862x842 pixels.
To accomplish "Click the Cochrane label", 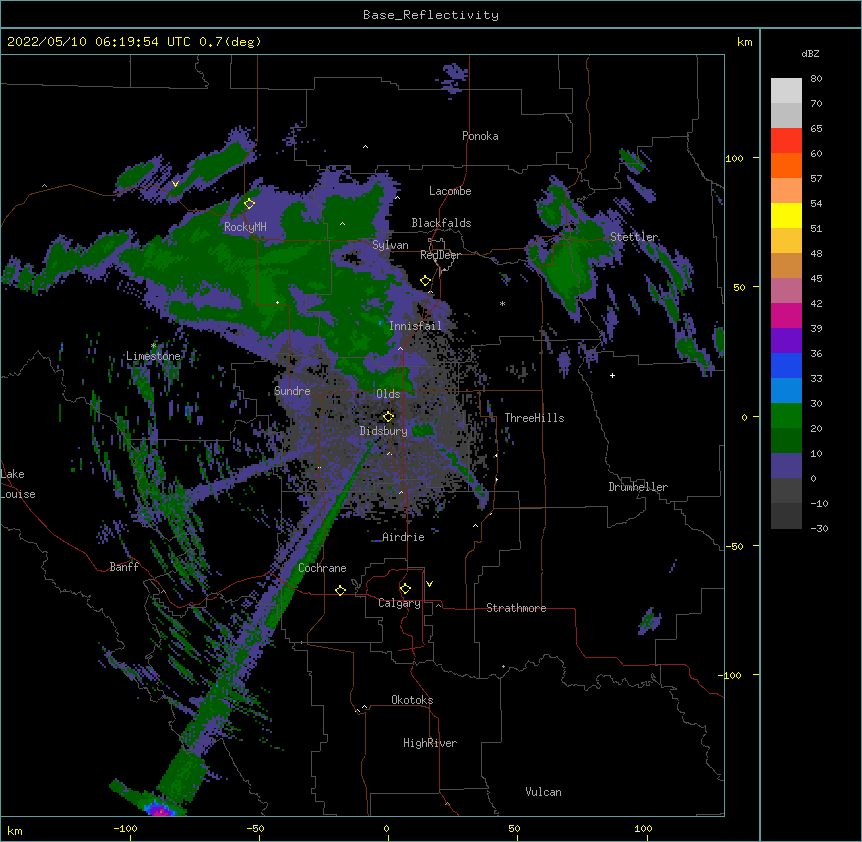I will tap(322, 568).
